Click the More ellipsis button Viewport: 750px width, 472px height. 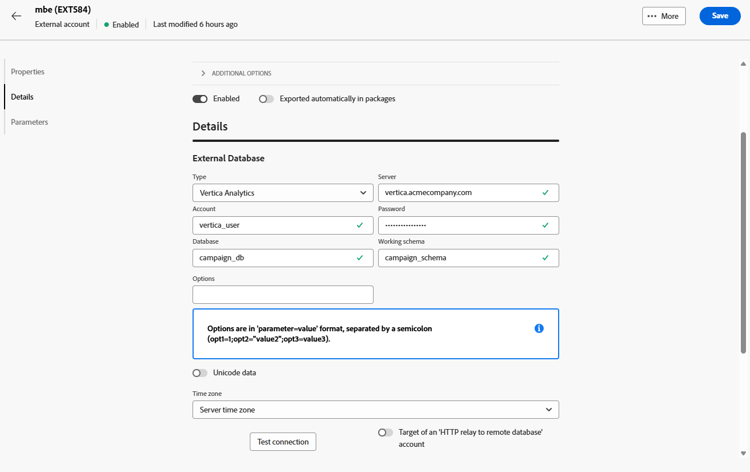click(x=663, y=16)
